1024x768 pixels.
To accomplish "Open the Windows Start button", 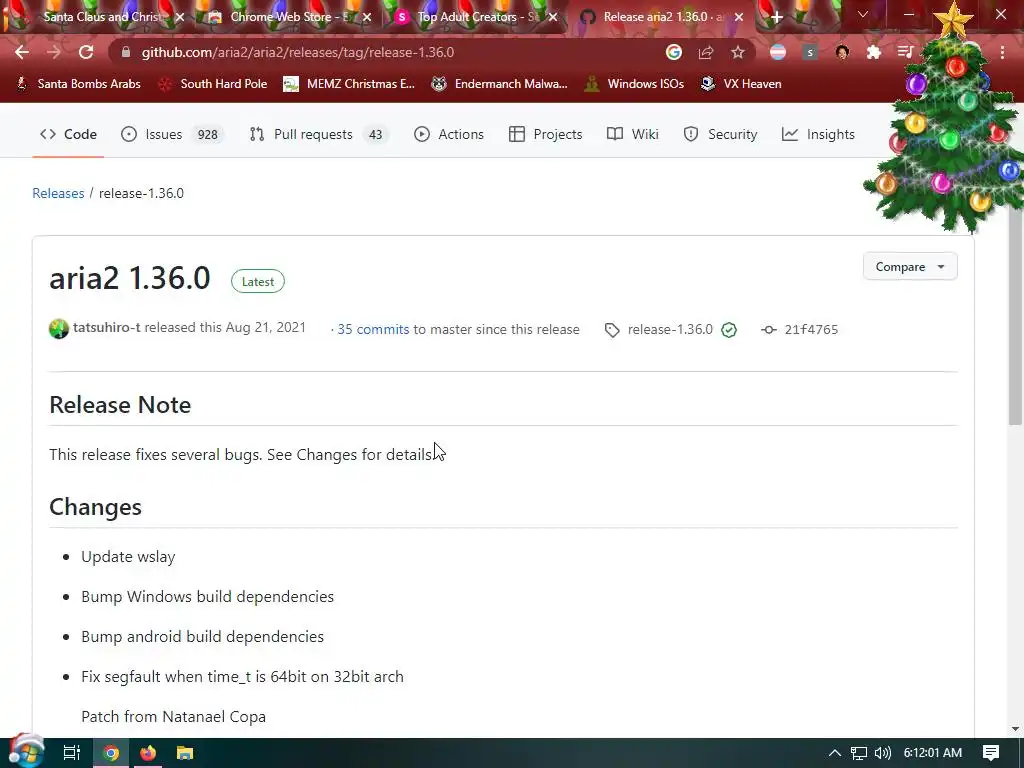I will click(x=27, y=752).
